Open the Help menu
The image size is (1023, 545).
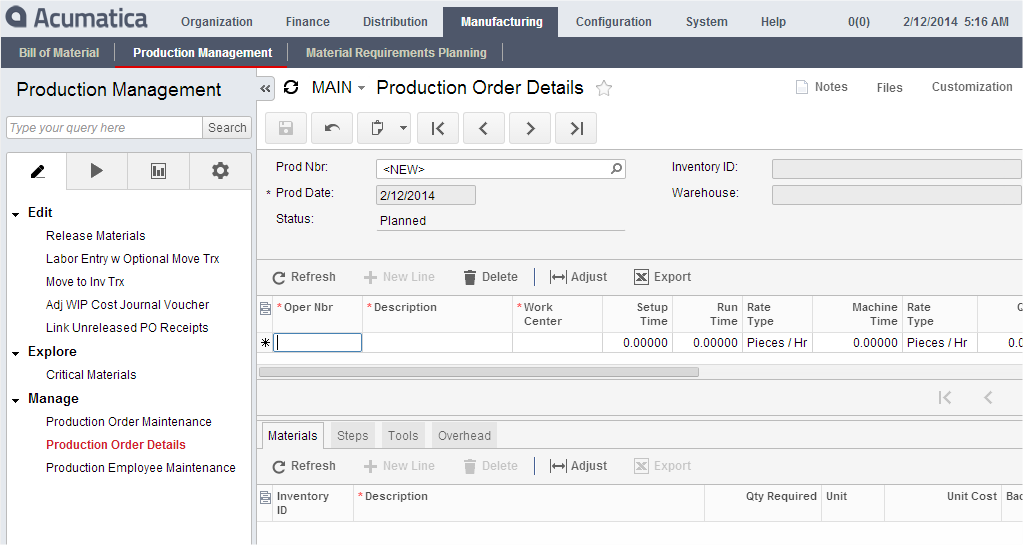click(x=773, y=22)
